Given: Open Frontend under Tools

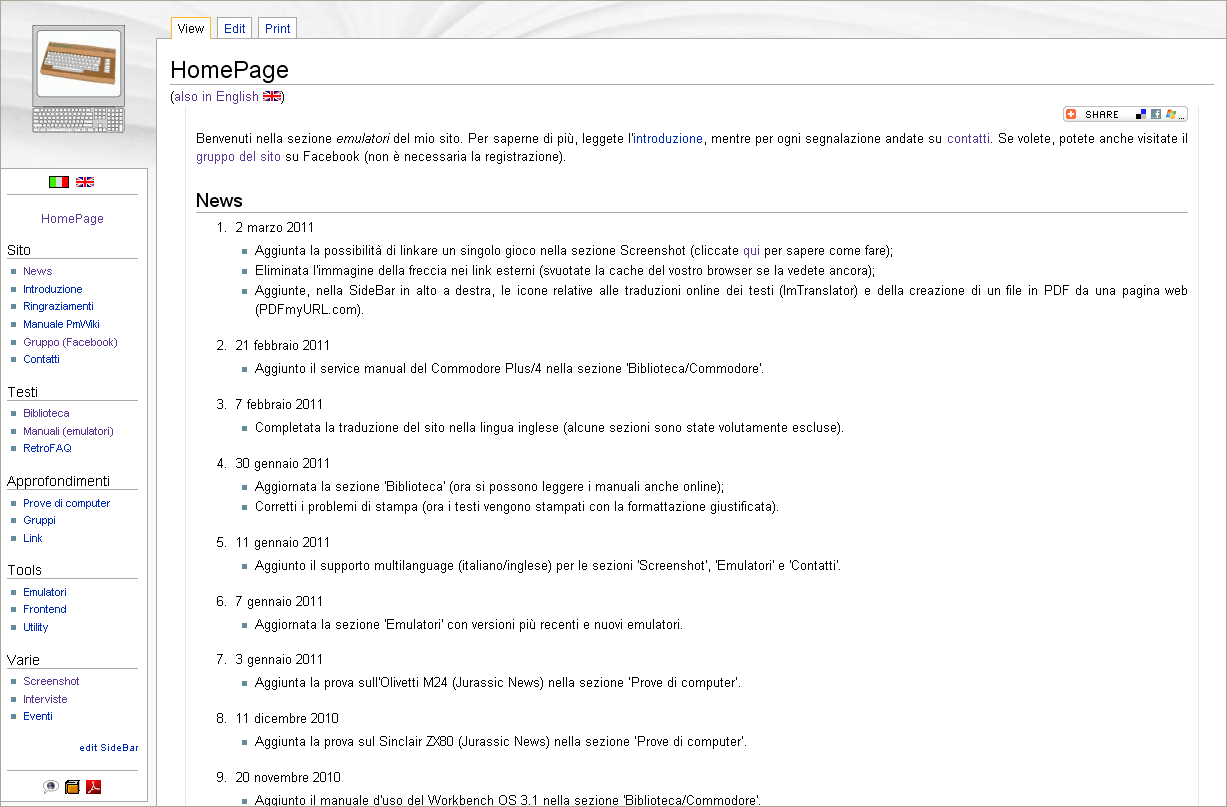Looking at the screenshot, I should [x=45, y=609].
